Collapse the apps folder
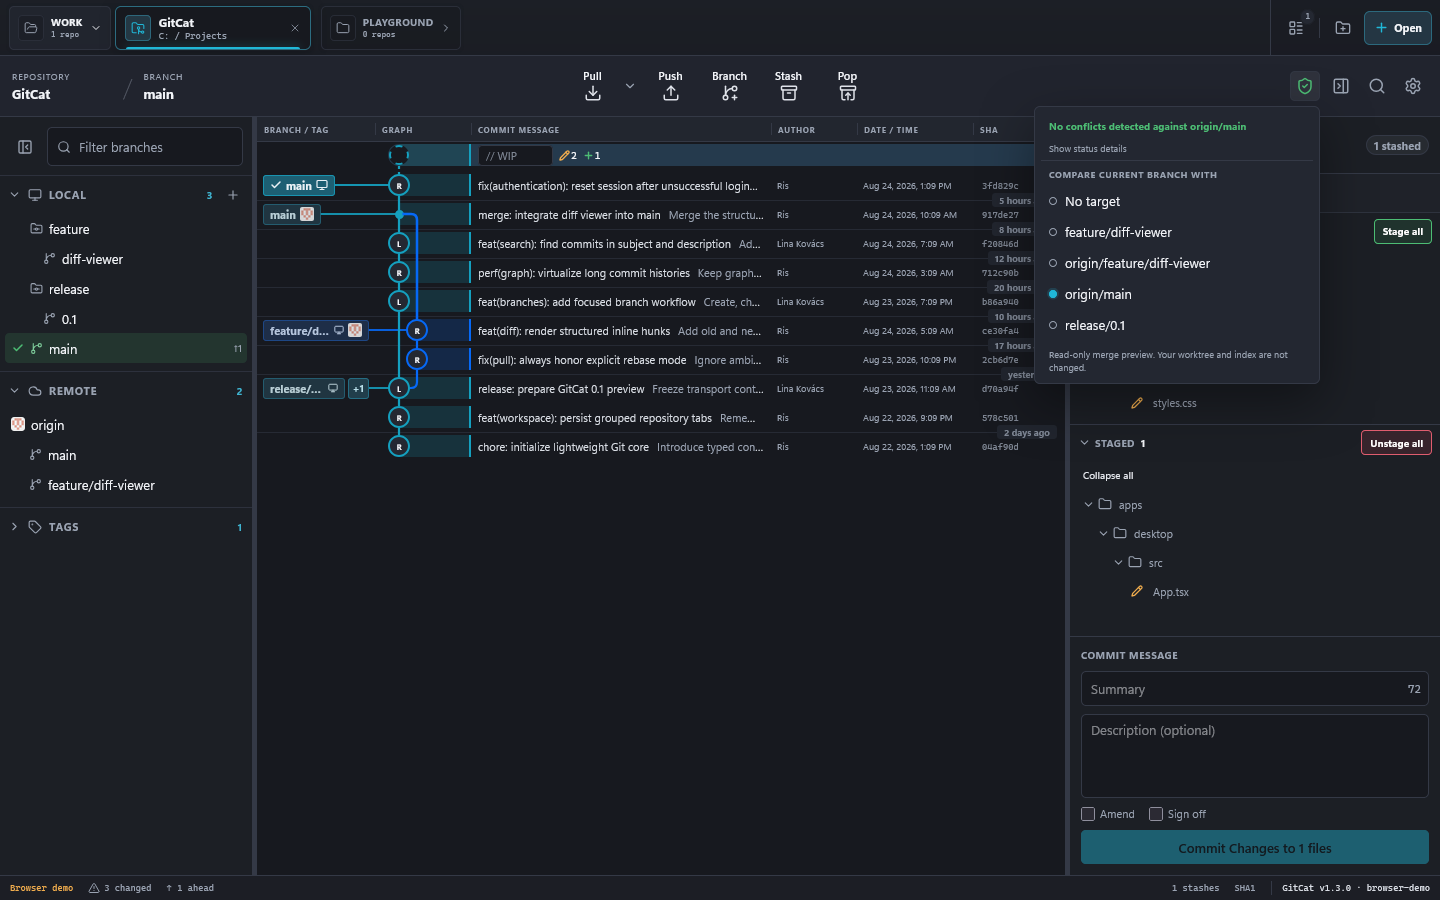1440x900 pixels. pyautogui.click(x=1089, y=505)
